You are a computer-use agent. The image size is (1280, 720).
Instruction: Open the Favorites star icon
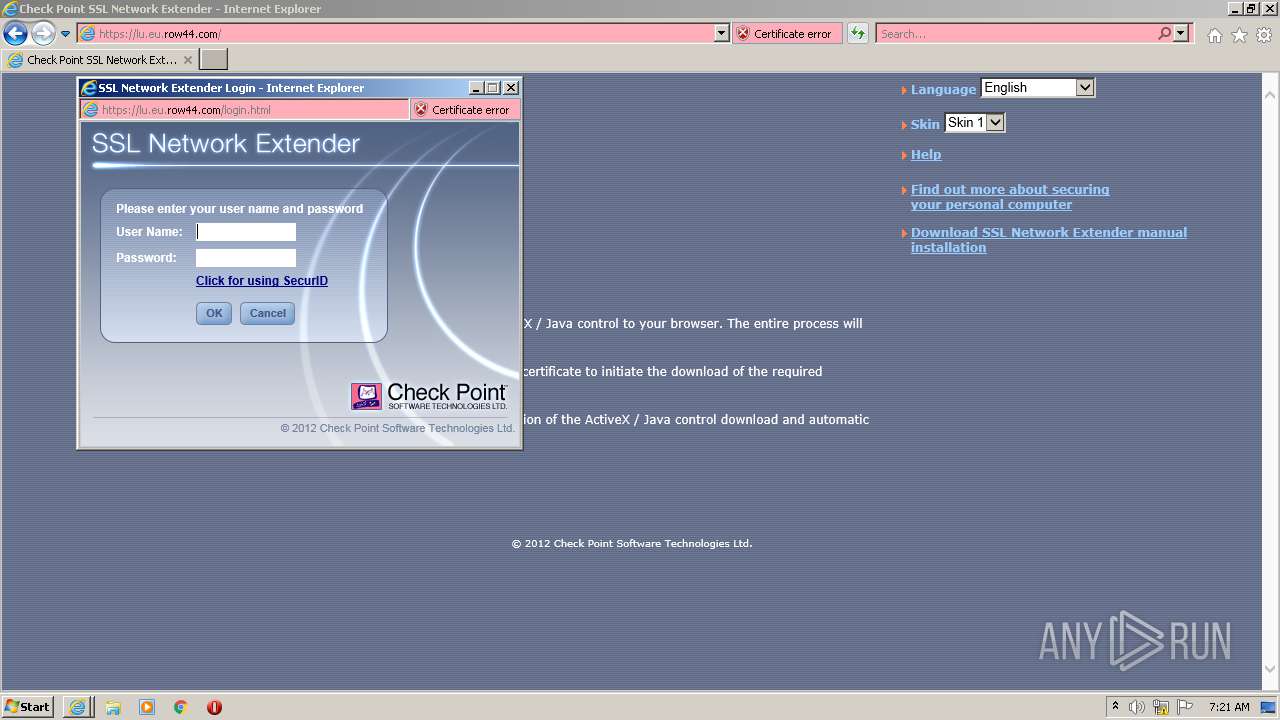point(1239,35)
